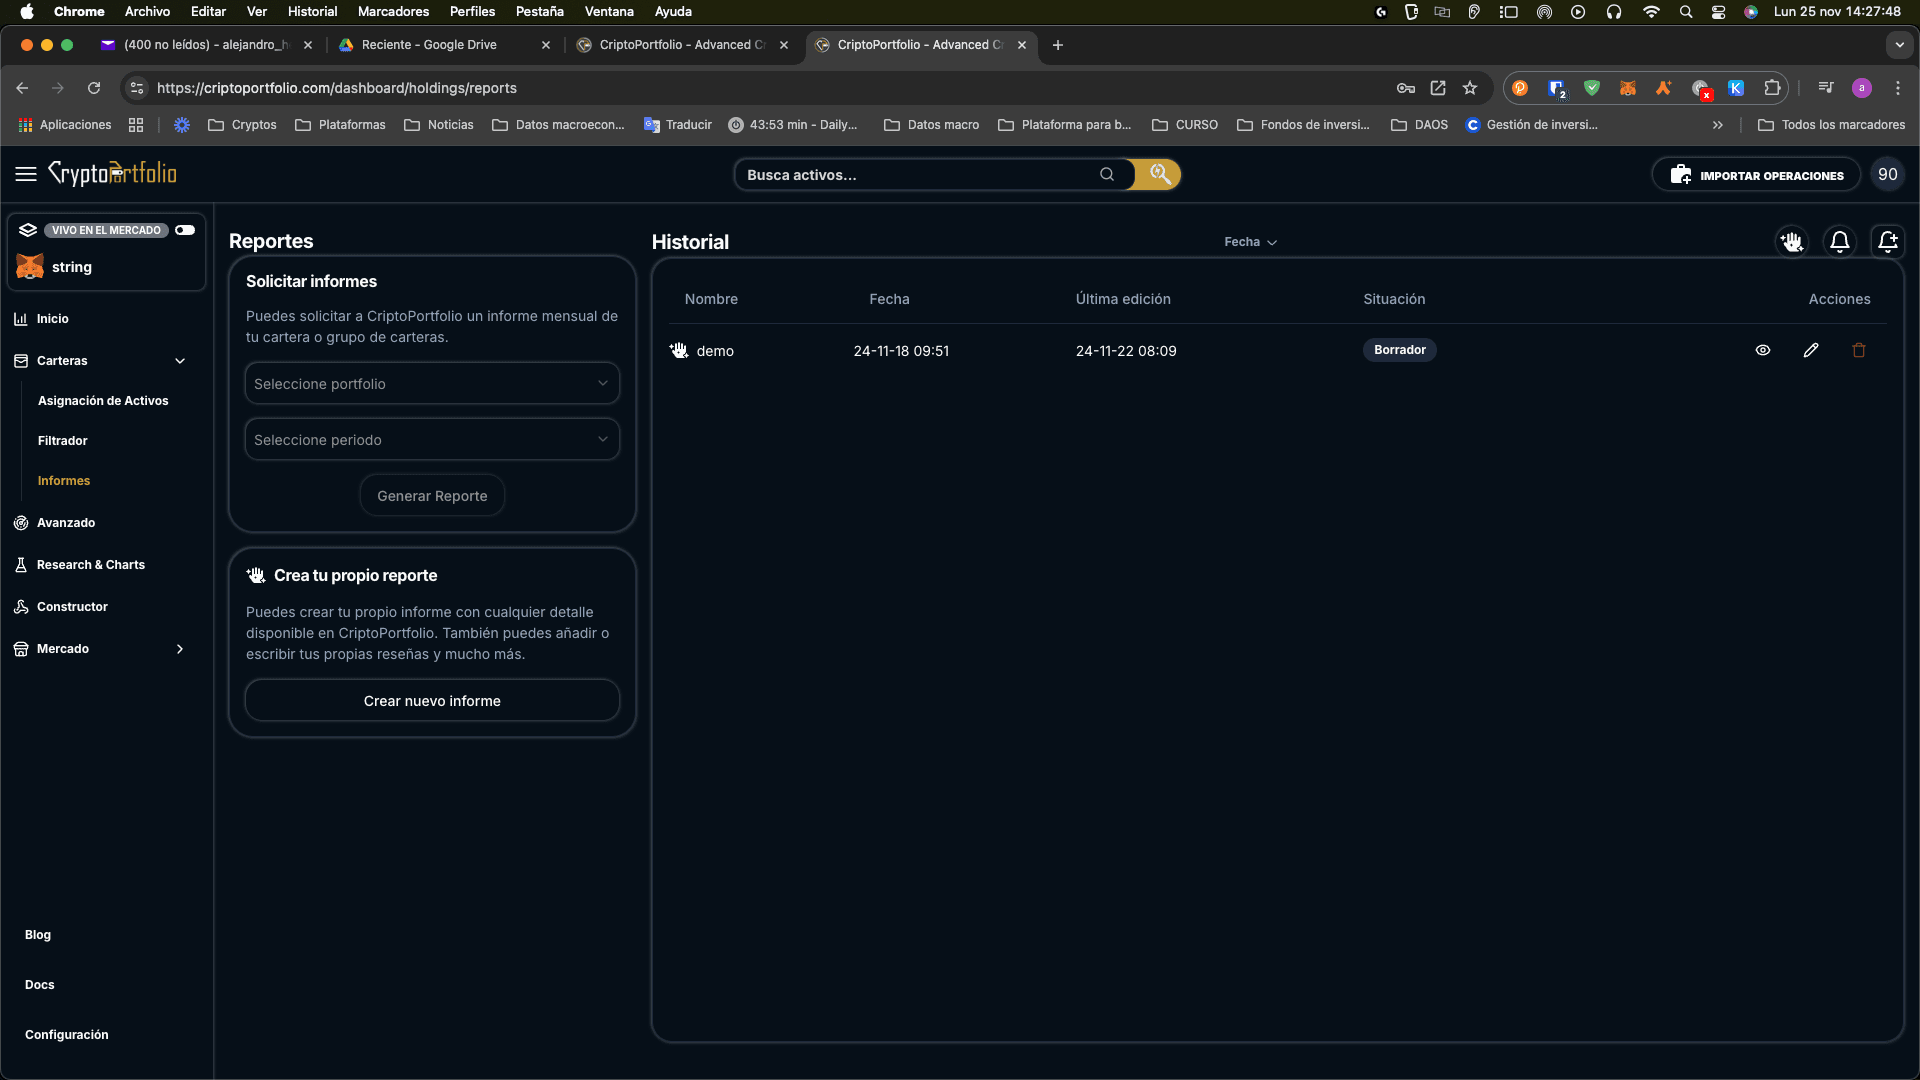
Task: Switch to Reciente - Google Drive tab
Action: coord(443,45)
